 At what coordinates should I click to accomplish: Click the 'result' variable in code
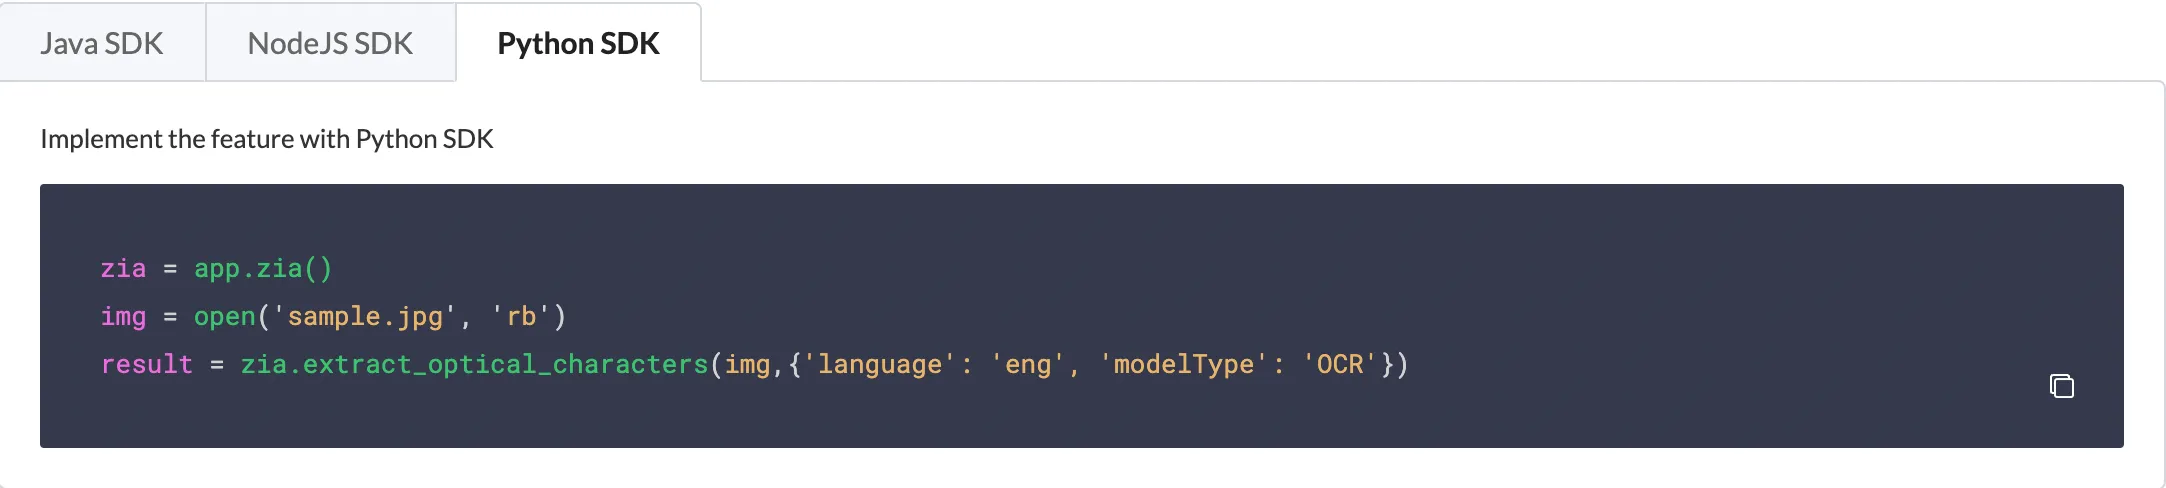coord(146,364)
